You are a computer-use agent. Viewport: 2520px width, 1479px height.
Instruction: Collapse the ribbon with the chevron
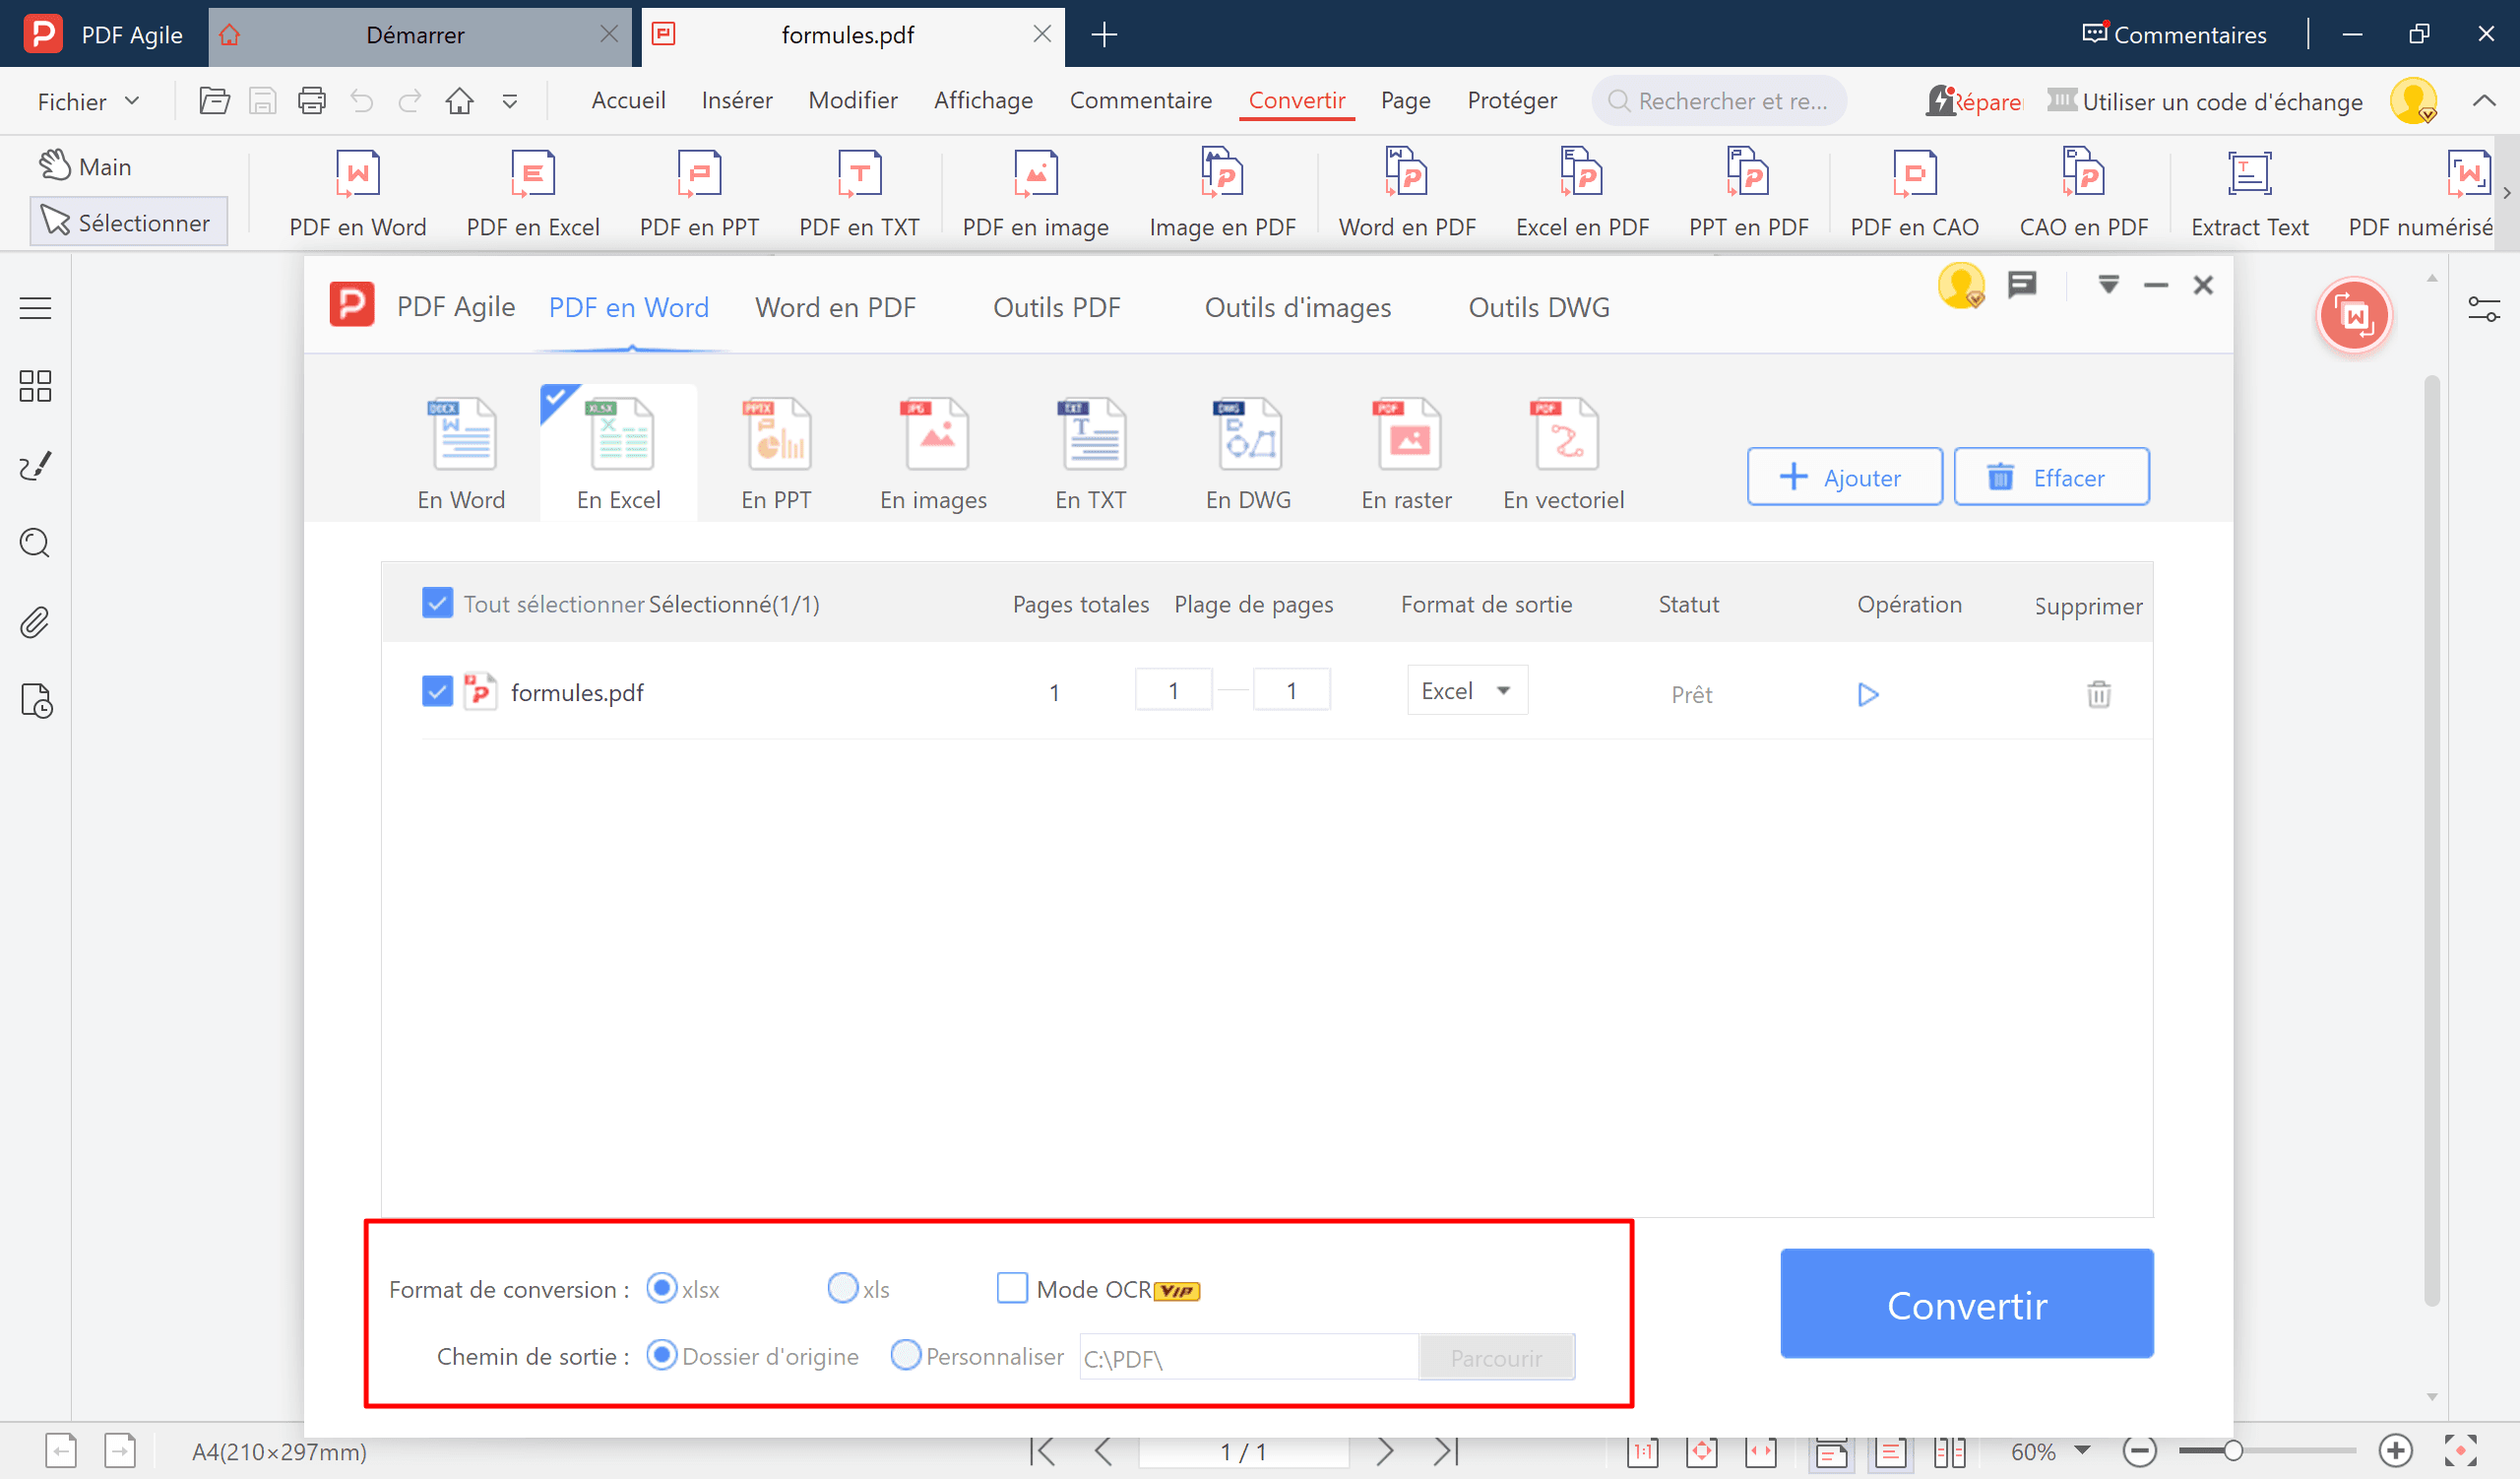pos(2484,101)
